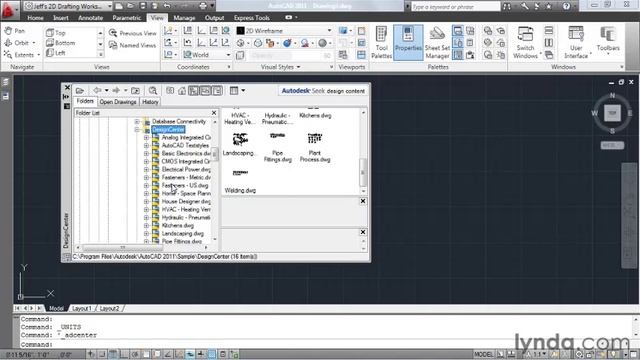Expand the Analog Integrated Circuits drawing node

146,138
